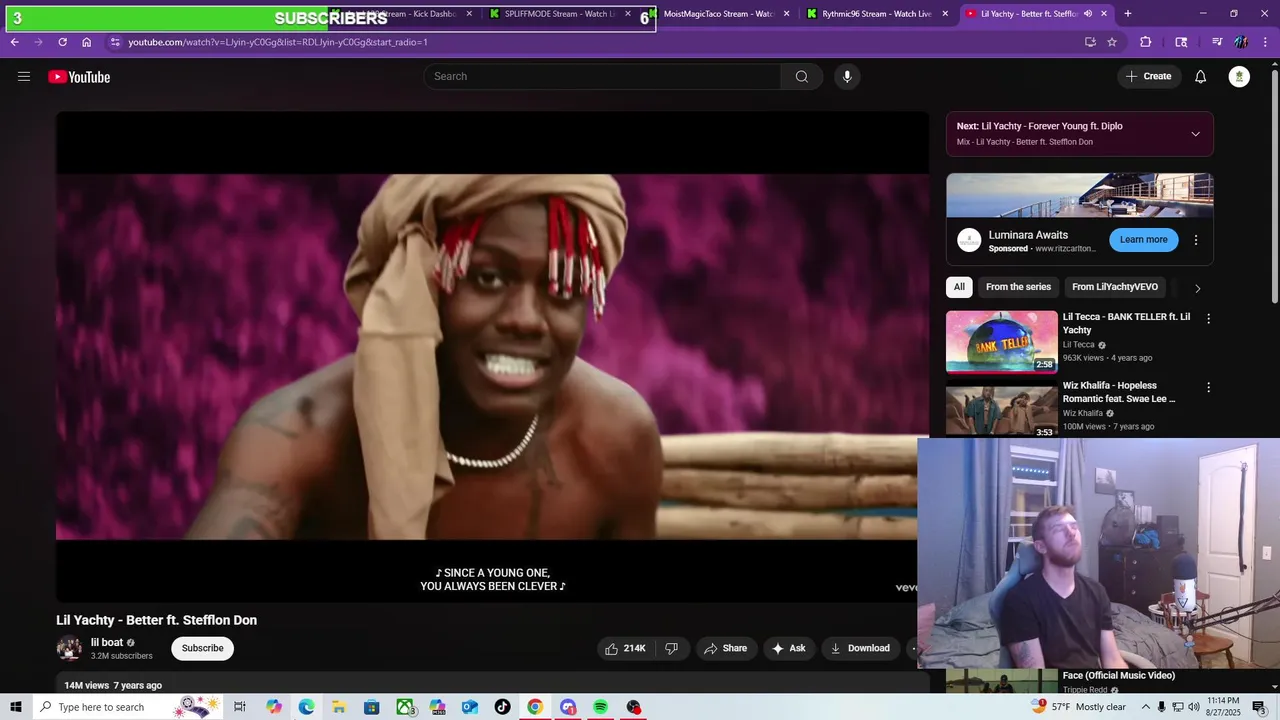Select the From the series chip
This screenshot has width=1280, height=720.
point(1018,287)
